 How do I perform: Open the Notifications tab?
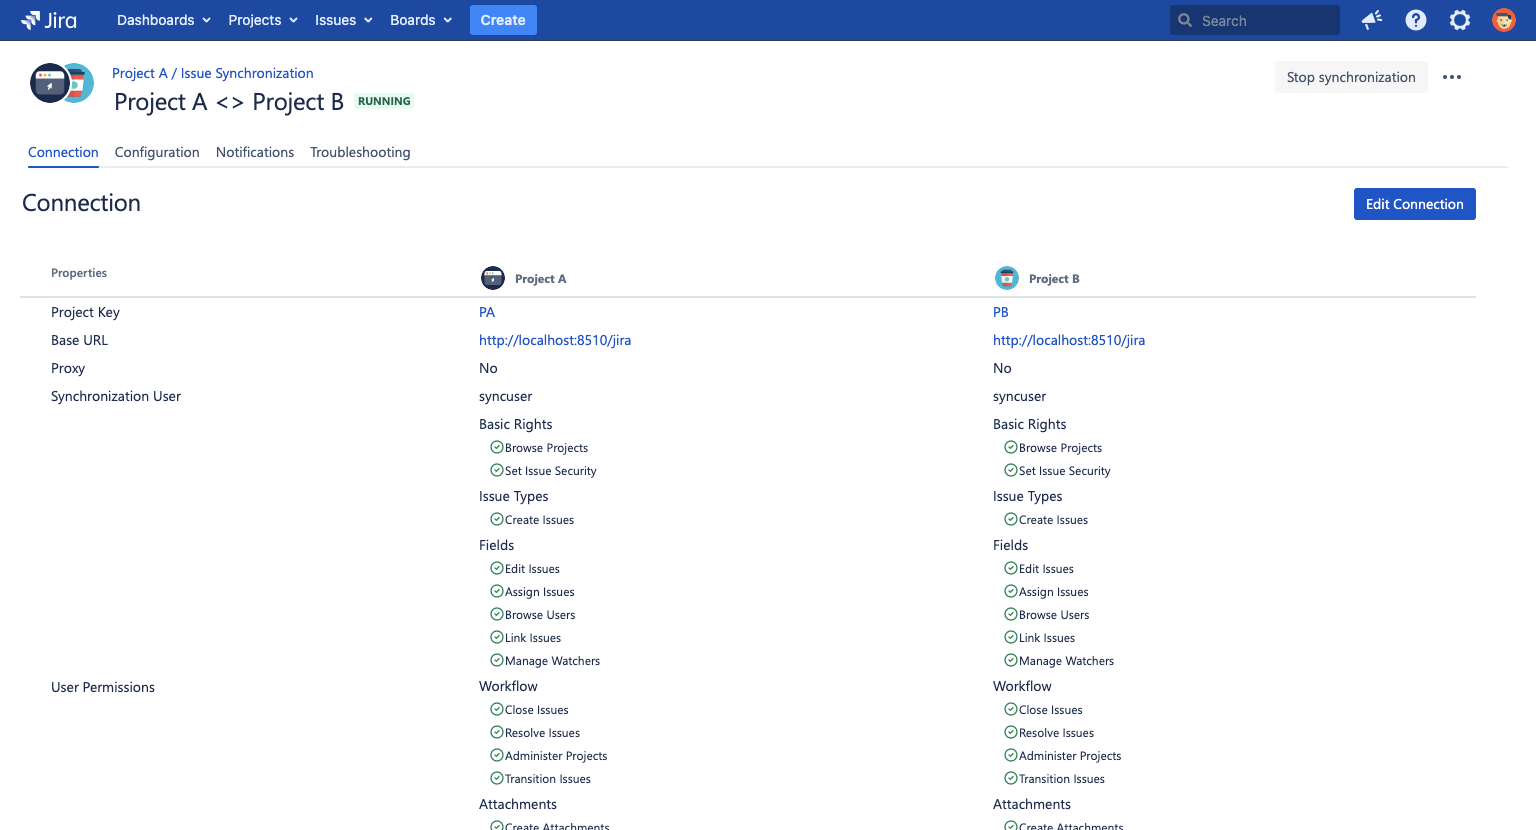(x=255, y=152)
